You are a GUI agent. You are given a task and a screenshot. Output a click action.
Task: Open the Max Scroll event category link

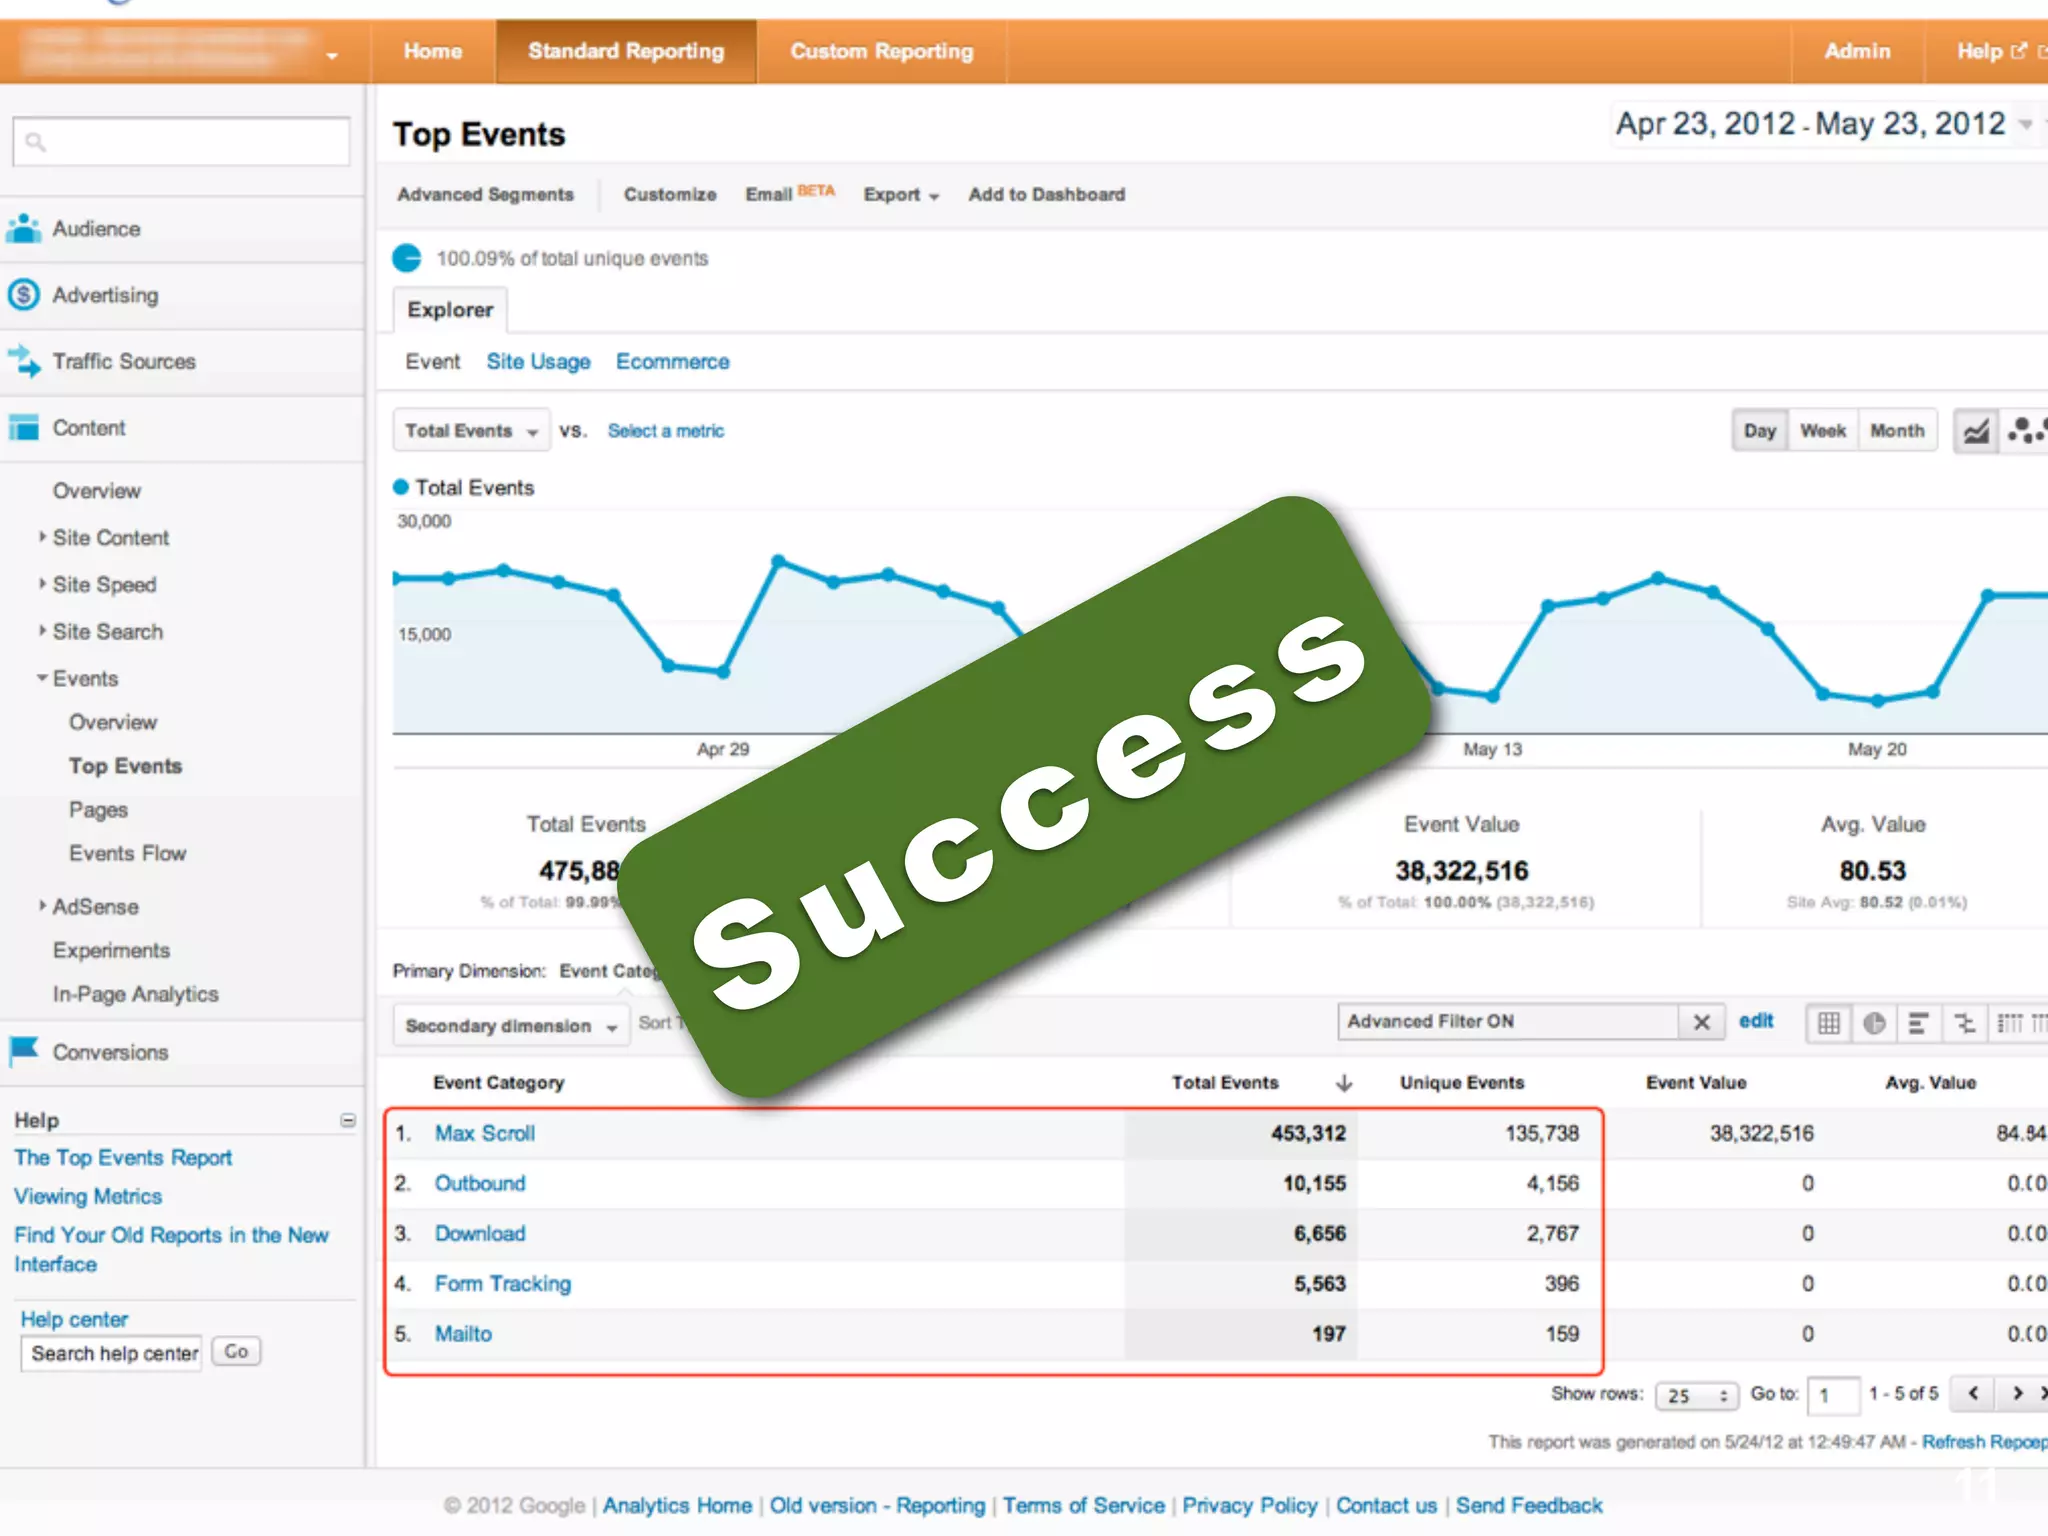click(x=484, y=1133)
